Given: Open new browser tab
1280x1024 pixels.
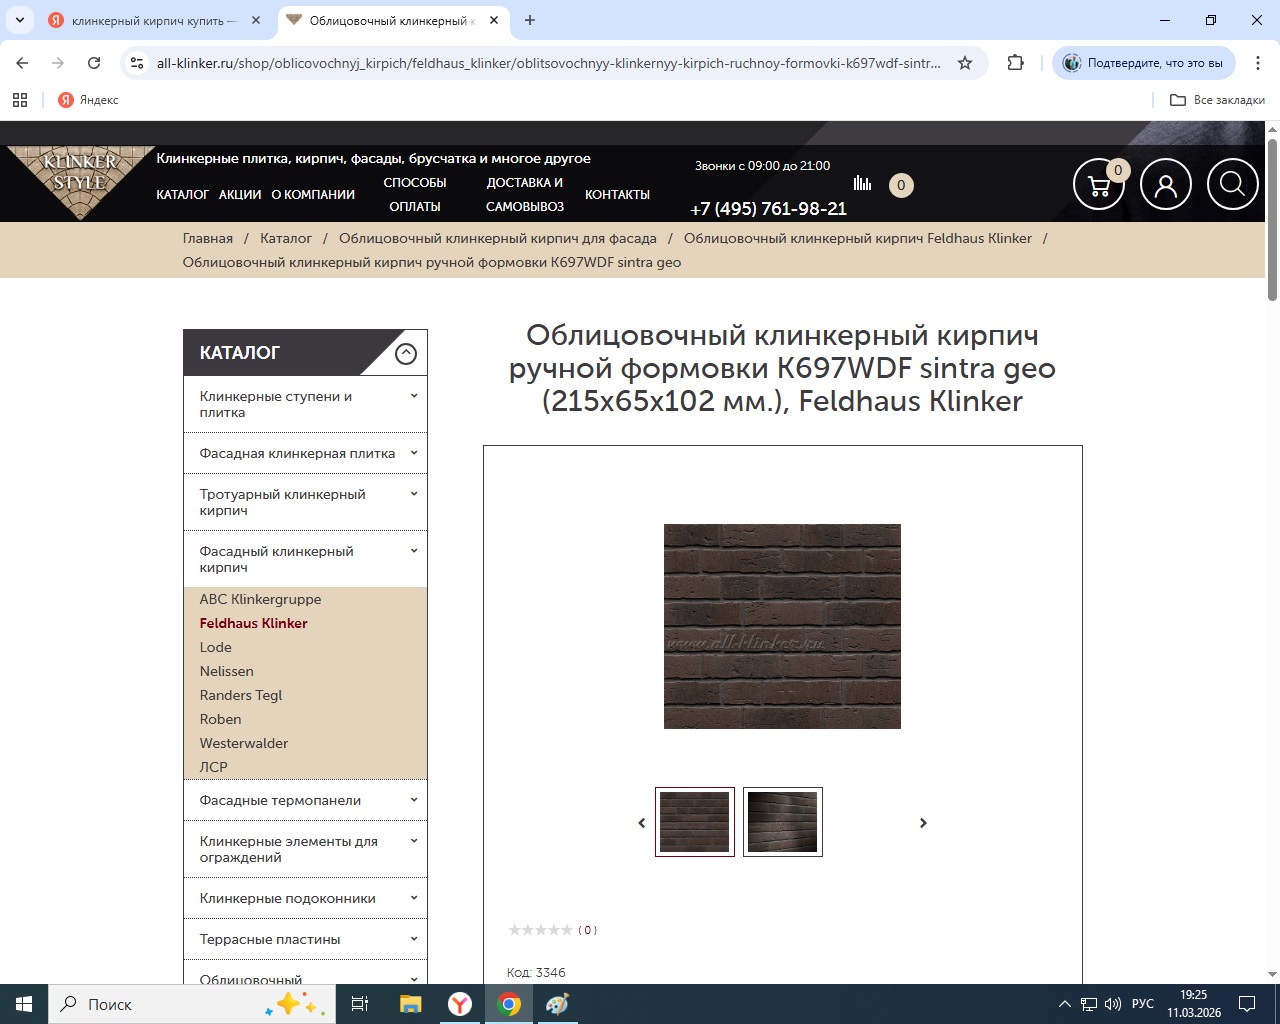Looking at the screenshot, I should pos(530,20).
